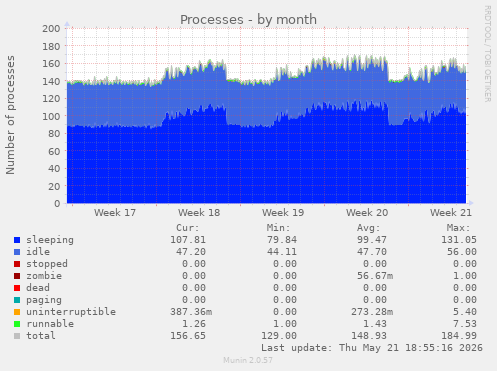Click uninterruptible current value 387.36m
Screen dimensions: 497x371
click(191, 312)
